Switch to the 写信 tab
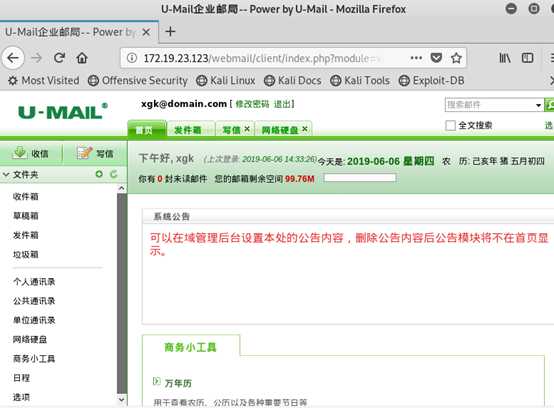Image resolution: width=554 pixels, height=408 pixels. pyautogui.click(x=231, y=130)
